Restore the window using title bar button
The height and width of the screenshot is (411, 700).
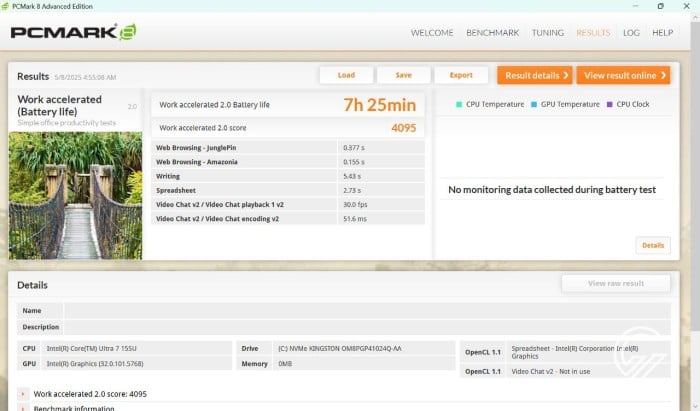tap(660, 6)
